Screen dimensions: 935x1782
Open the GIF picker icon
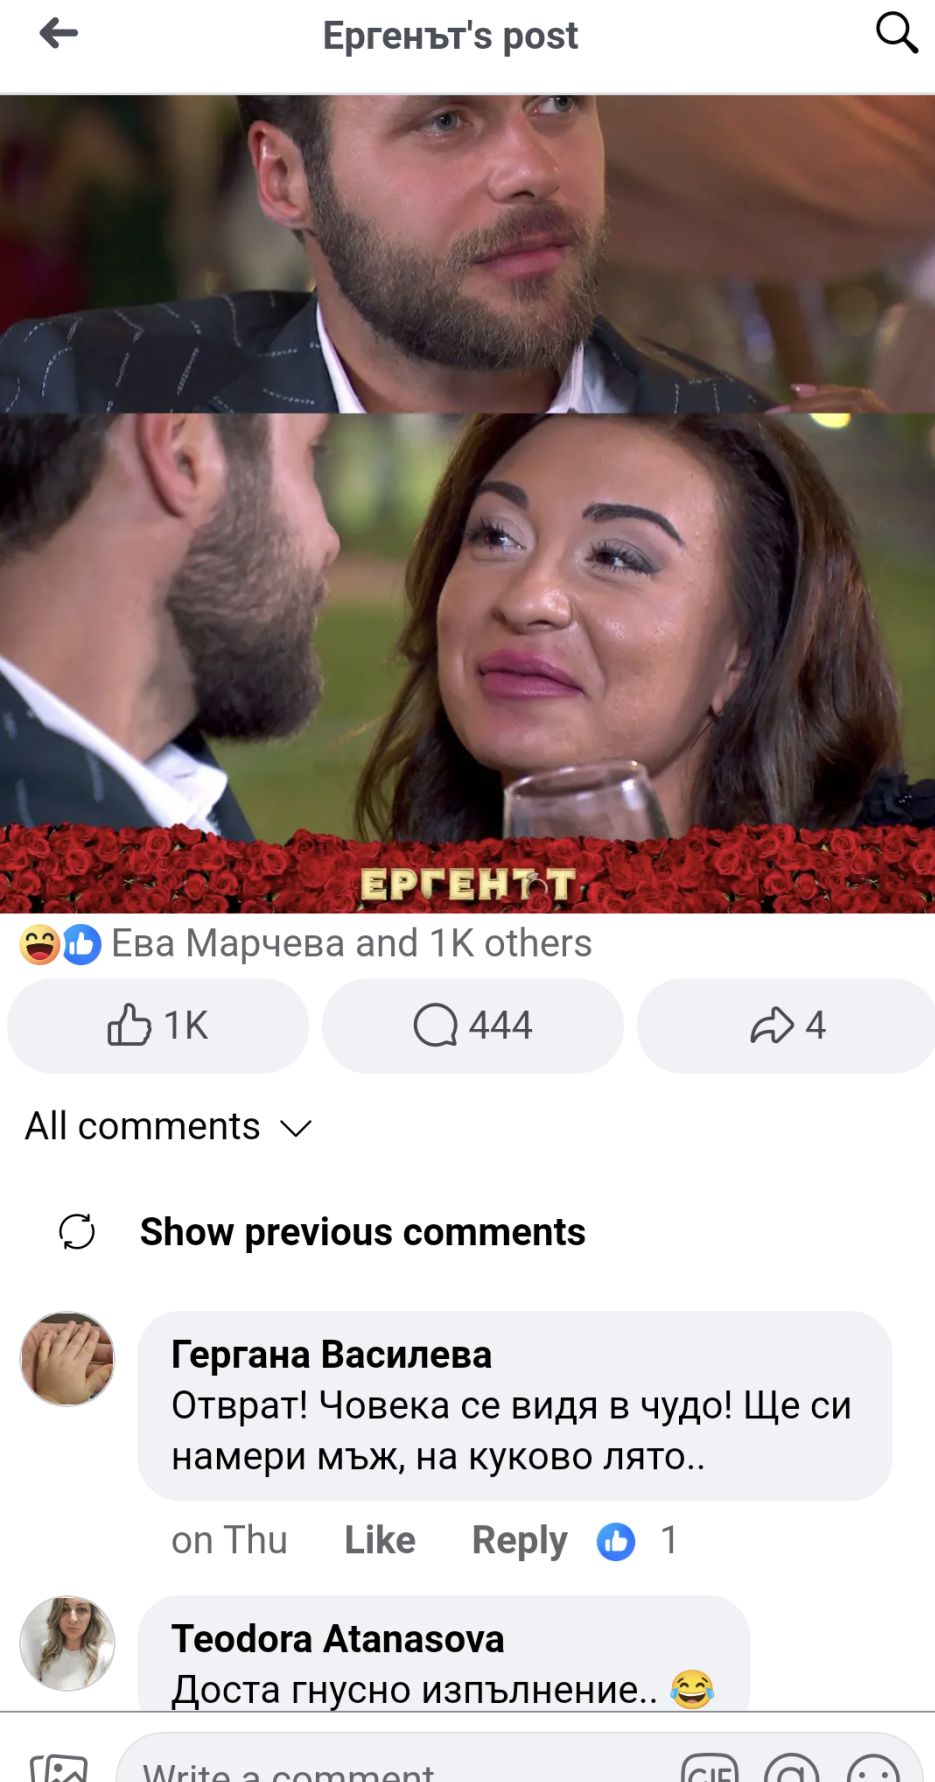(709, 1768)
